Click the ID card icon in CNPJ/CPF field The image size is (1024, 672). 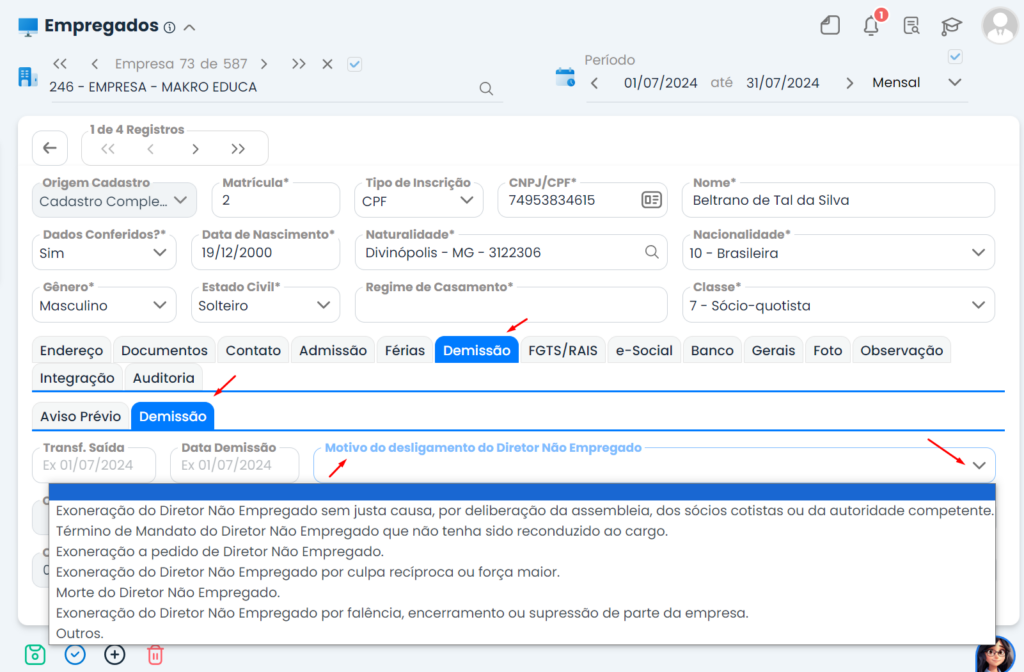tap(651, 200)
